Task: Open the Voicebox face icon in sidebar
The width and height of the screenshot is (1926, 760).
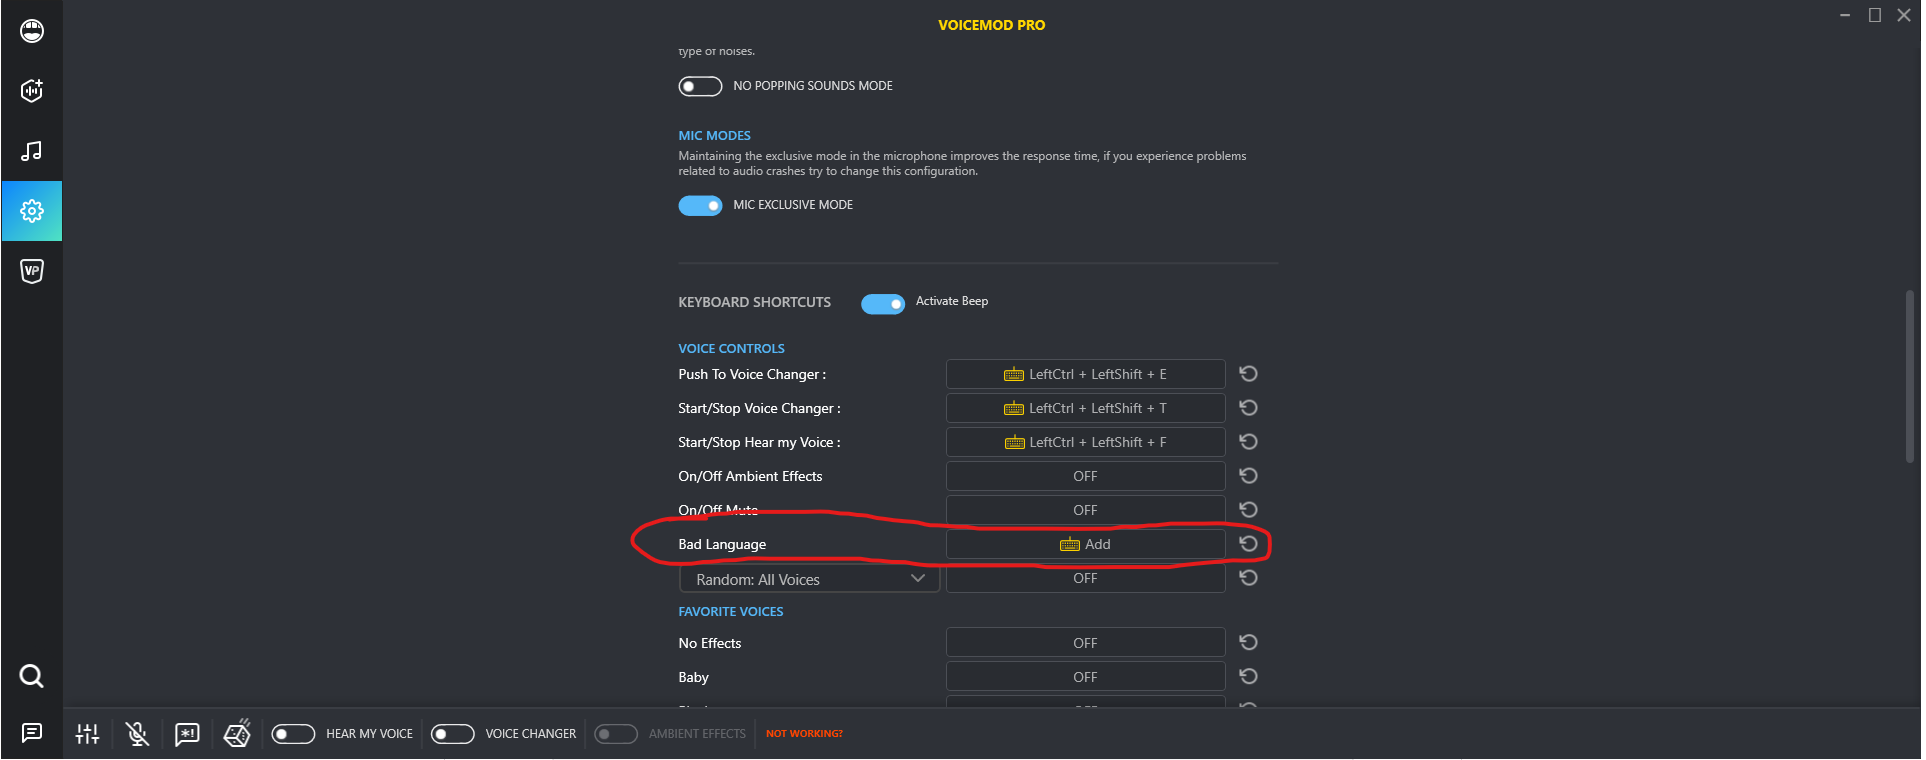Action: tap(32, 31)
